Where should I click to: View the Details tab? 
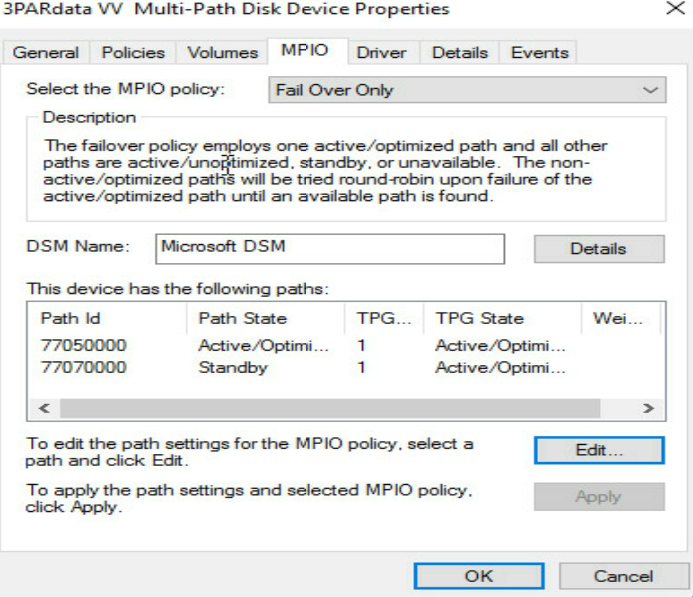pos(460,53)
